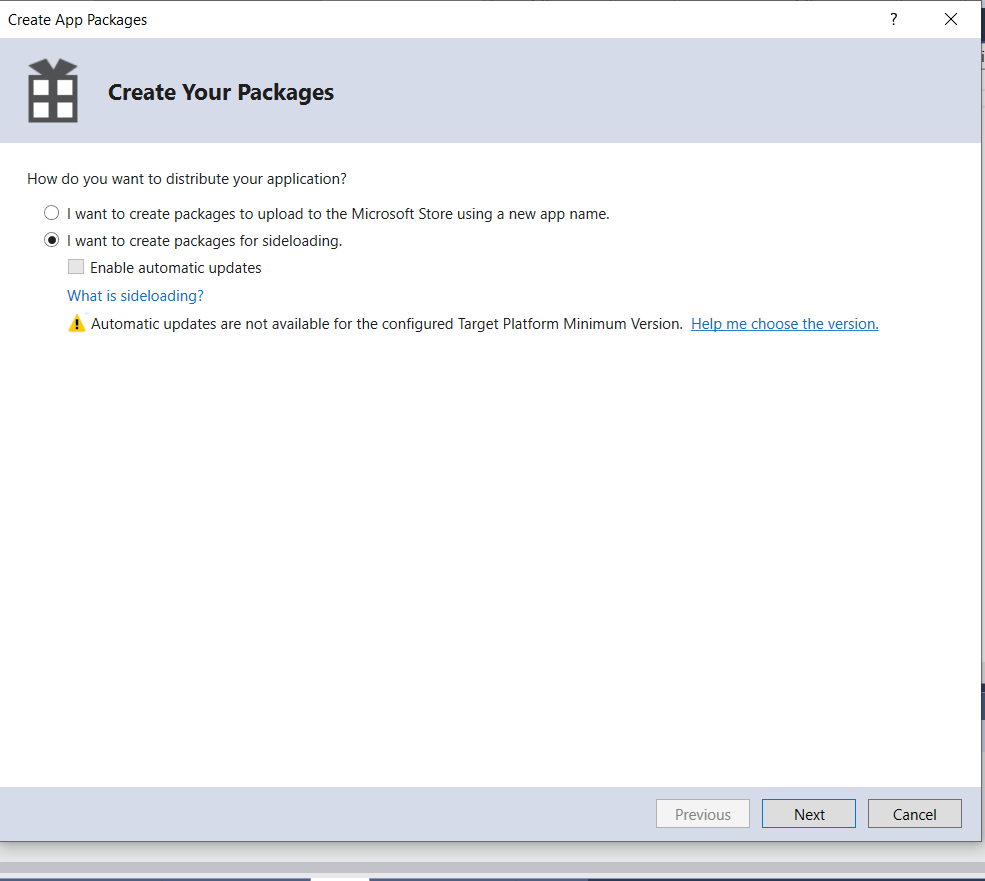Click the "How do you want to distribute" question text
The height and width of the screenshot is (881, 985).
(187, 179)
